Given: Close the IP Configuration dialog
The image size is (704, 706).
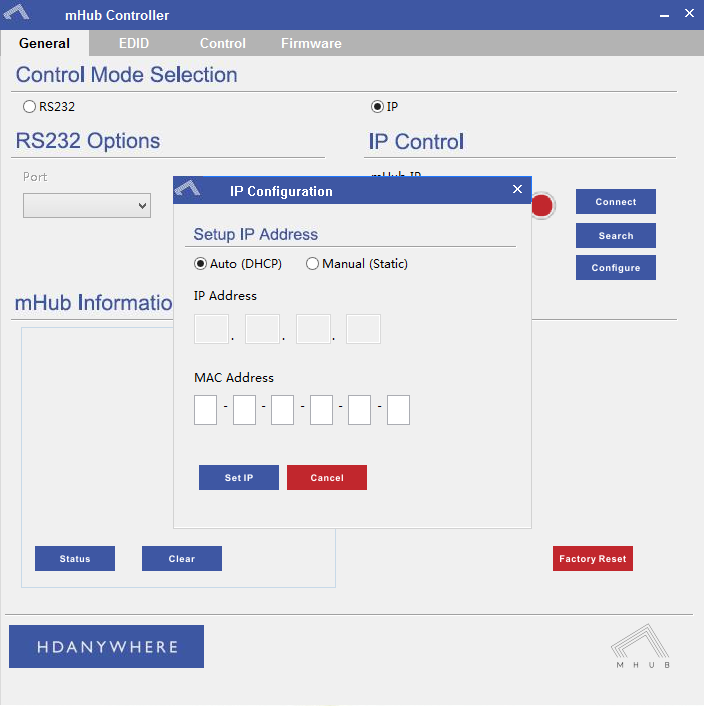Looking at the screenshot, I should coord(517,189).
